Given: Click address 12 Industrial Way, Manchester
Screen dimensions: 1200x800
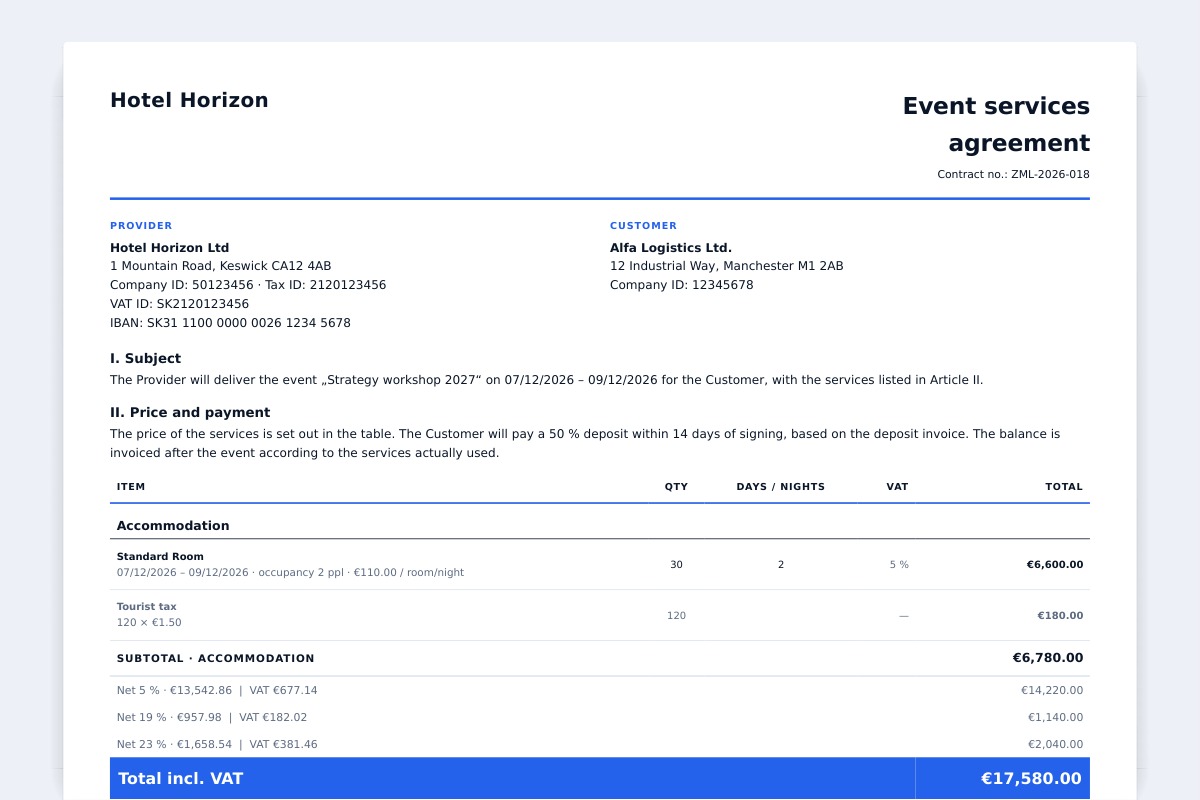Looking at the screenshot, I should [726, 266].
